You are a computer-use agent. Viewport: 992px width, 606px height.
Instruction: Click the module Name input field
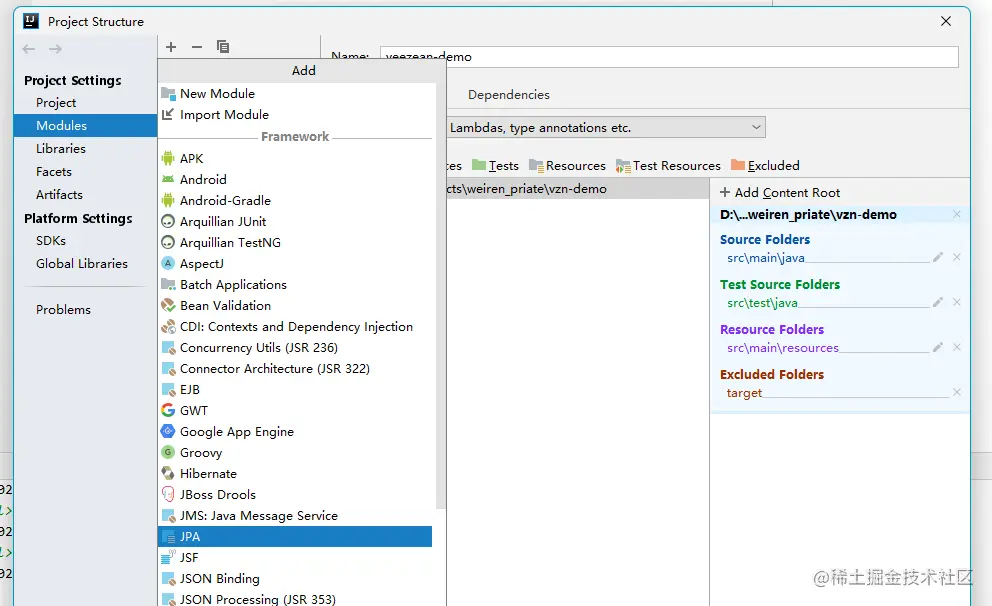669,56
